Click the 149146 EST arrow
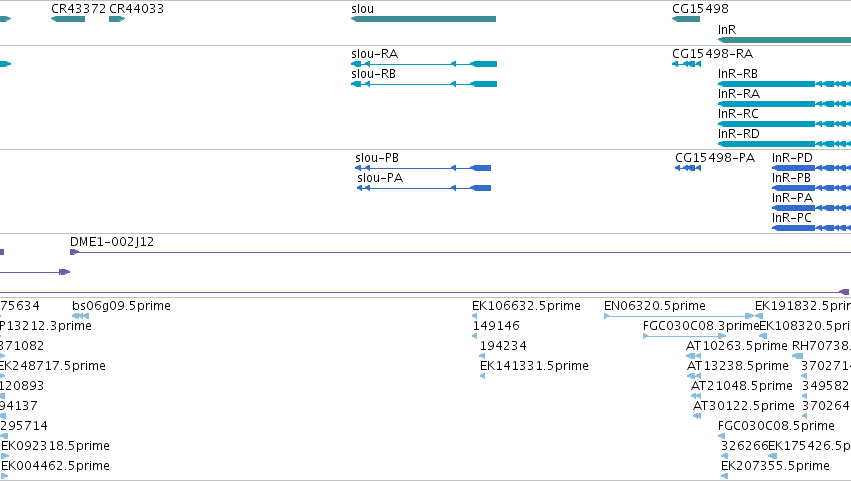The height and width of the screenshot is (481, 851). pyautogui.click(x=474, y=336)
